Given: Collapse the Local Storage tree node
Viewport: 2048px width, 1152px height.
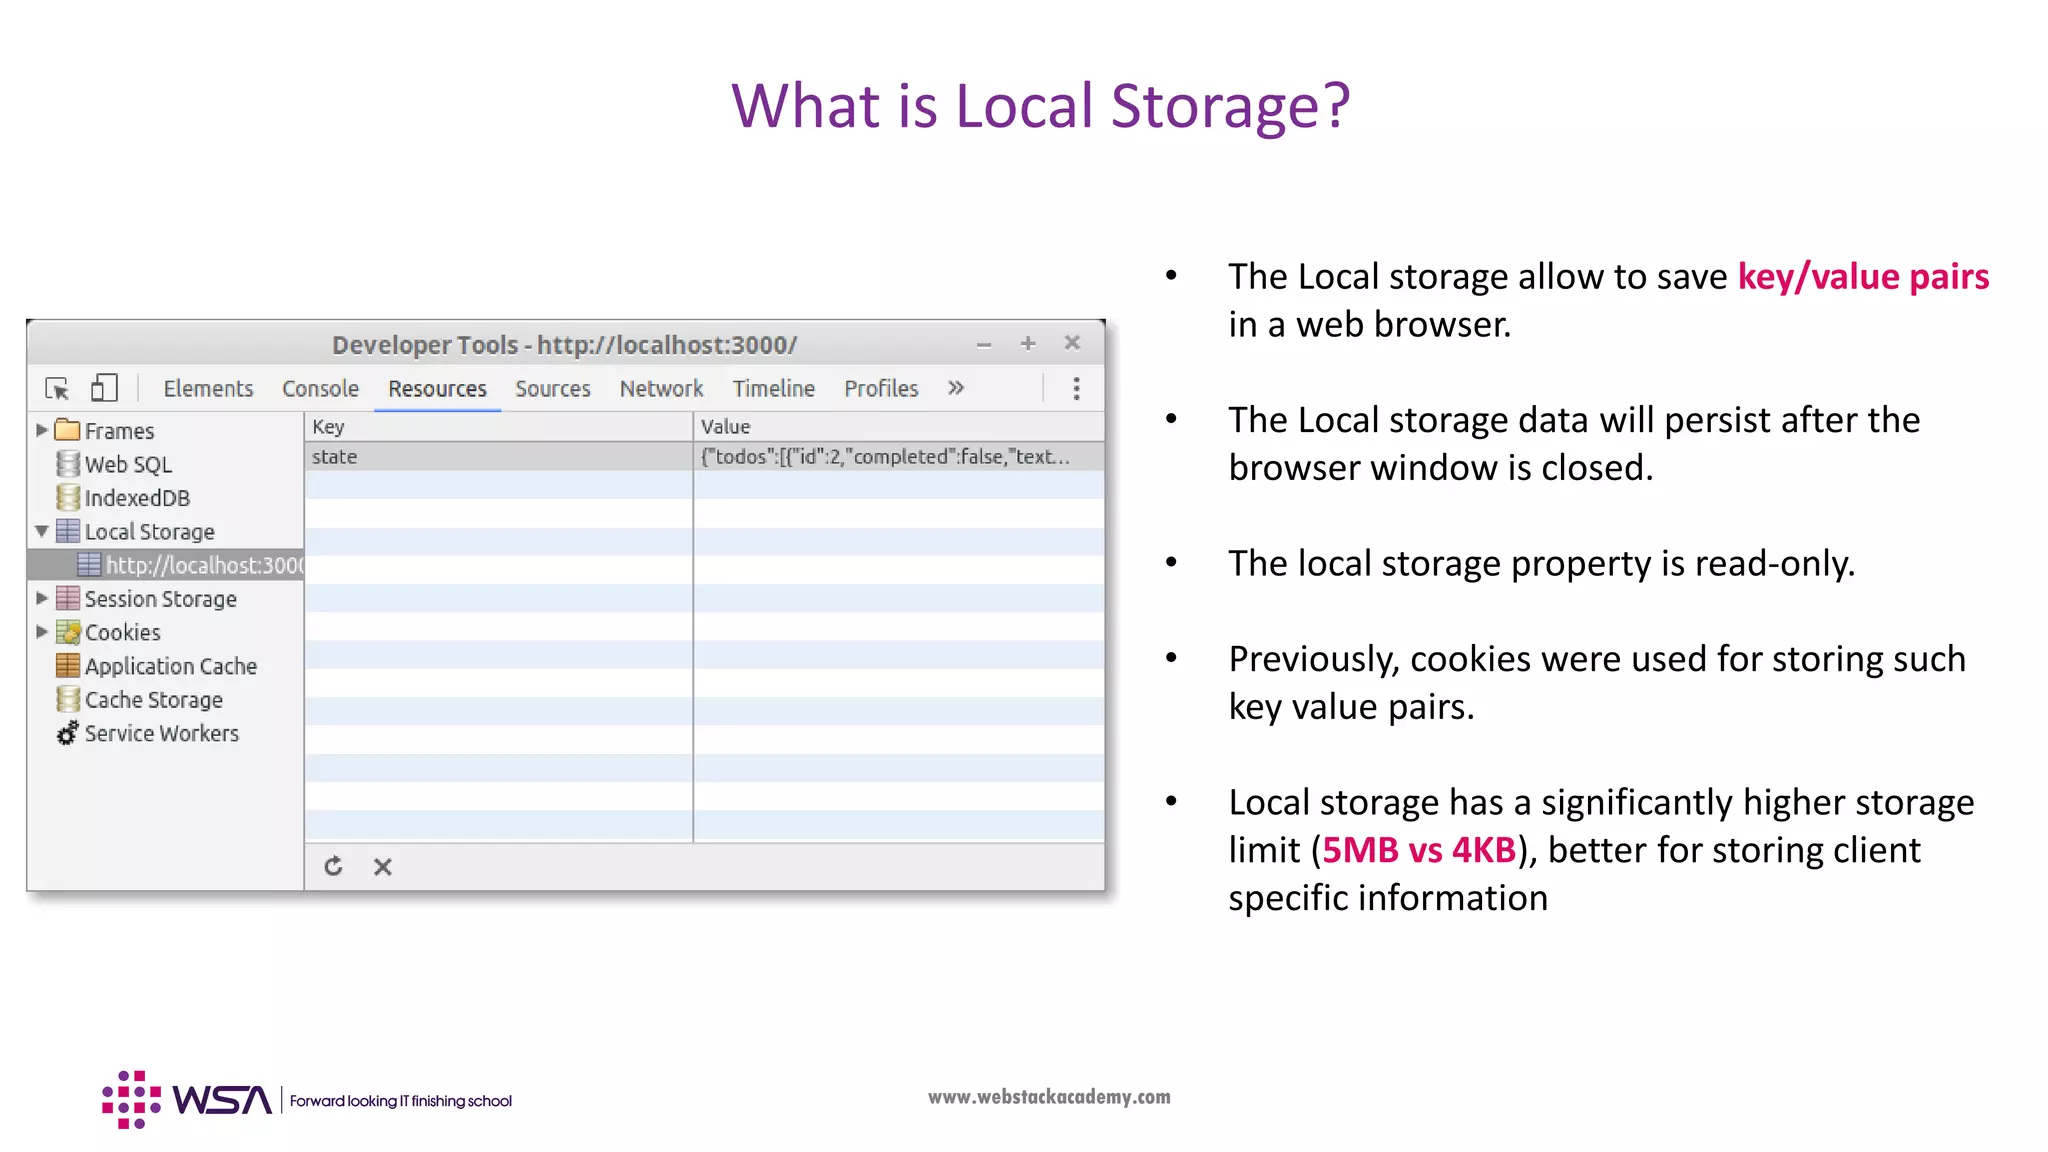Looking at the screenshot, I should [x=42, y=531].
